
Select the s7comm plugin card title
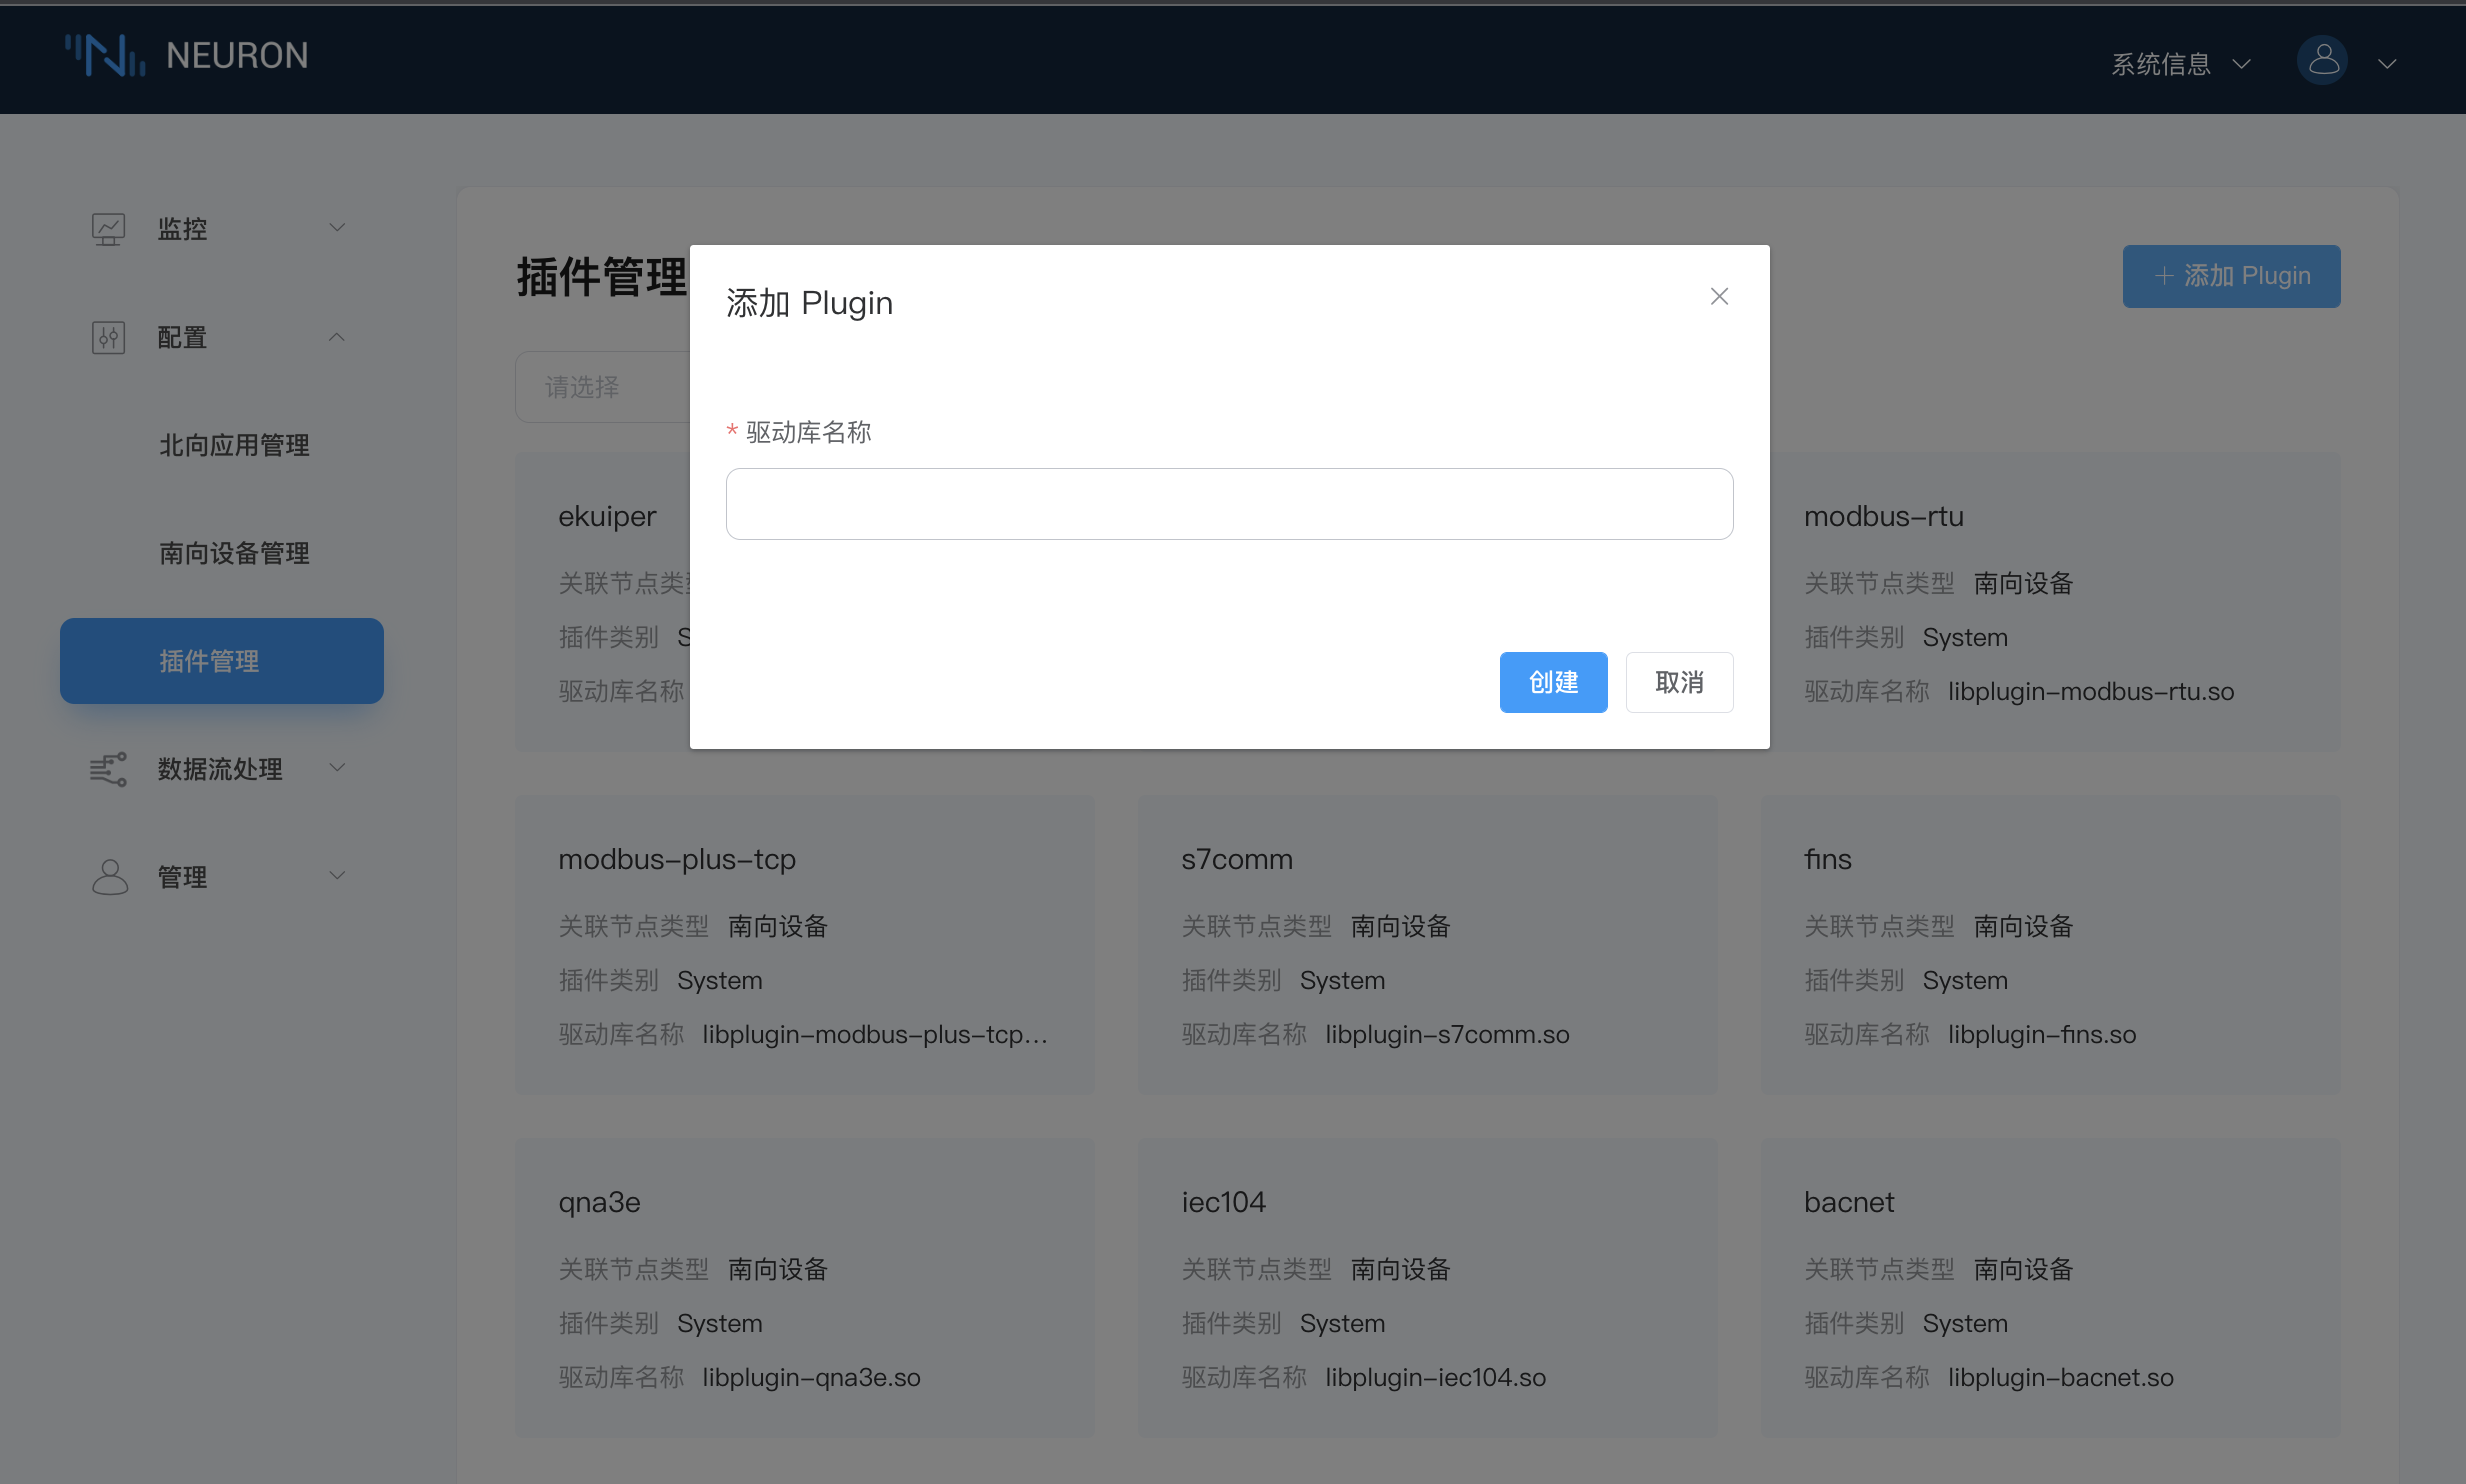[x=1236, y=859]
